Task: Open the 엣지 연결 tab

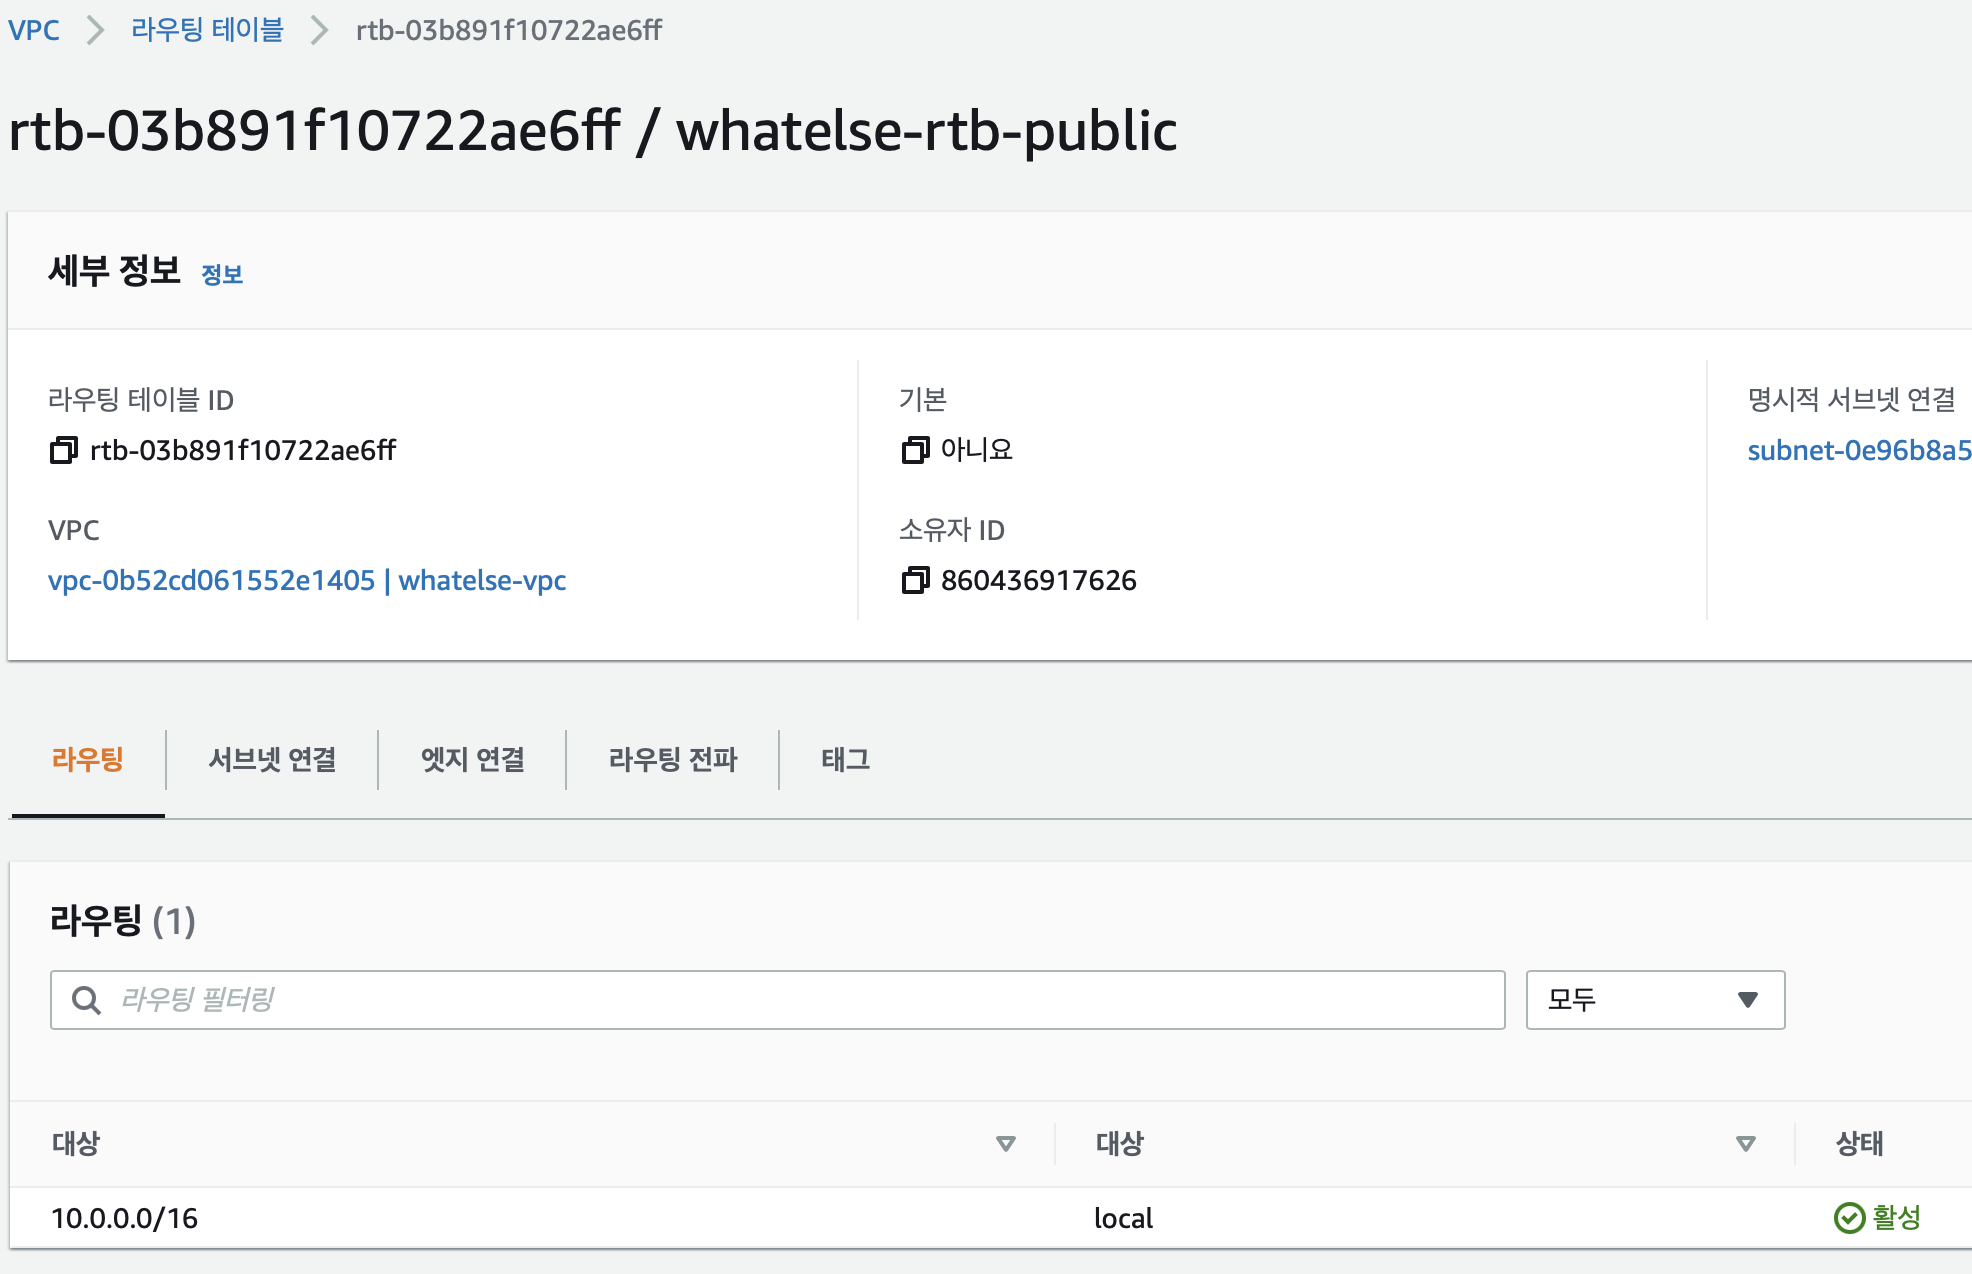Action: (x=471, y=760)
